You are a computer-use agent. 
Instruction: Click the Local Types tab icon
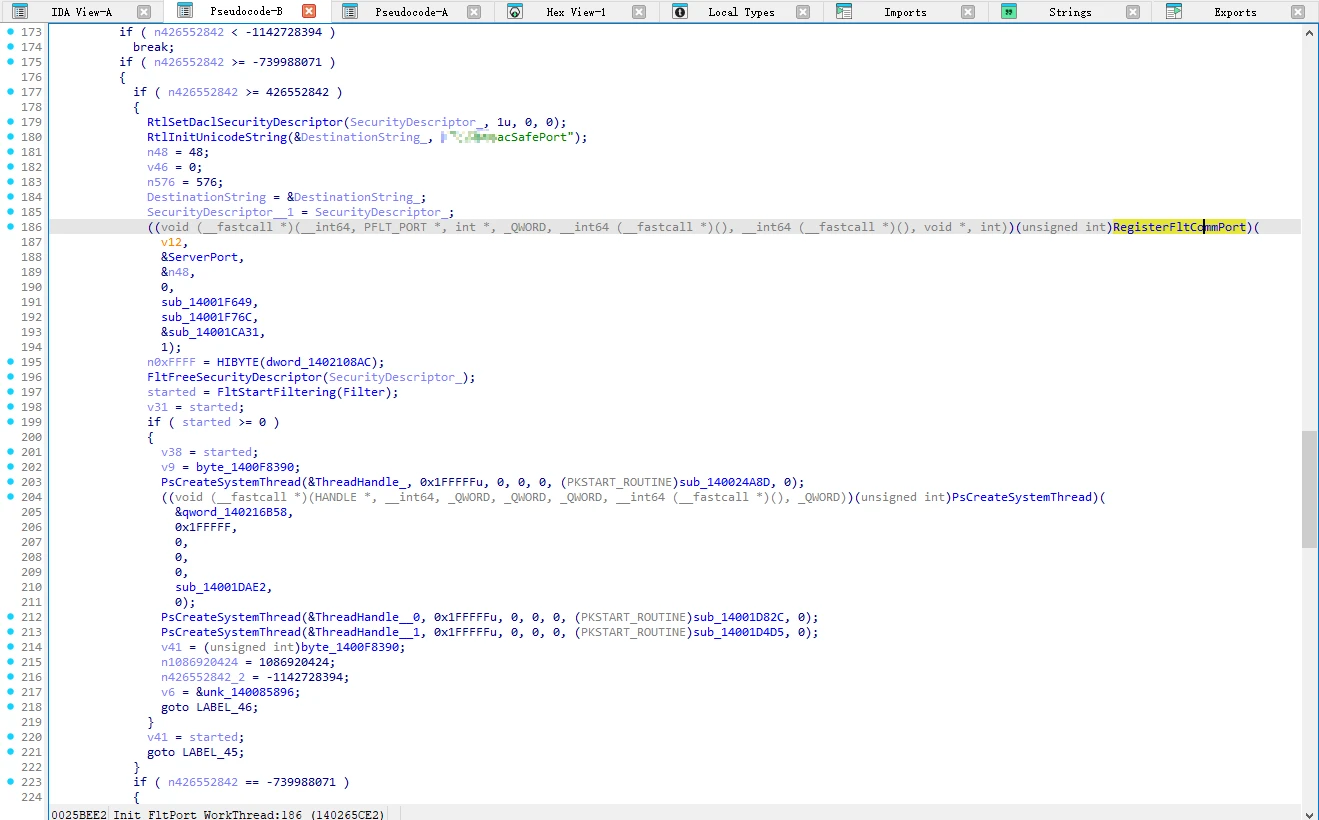pyautogui.click(x=680, y=12)
